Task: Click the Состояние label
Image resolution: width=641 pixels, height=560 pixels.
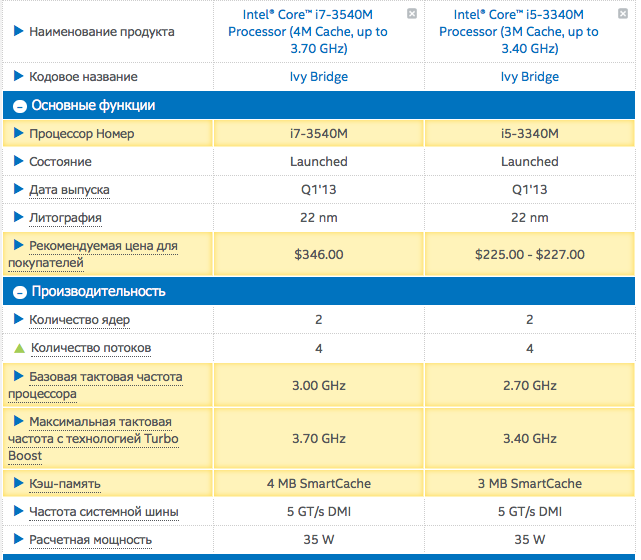Action: point(61,162)
